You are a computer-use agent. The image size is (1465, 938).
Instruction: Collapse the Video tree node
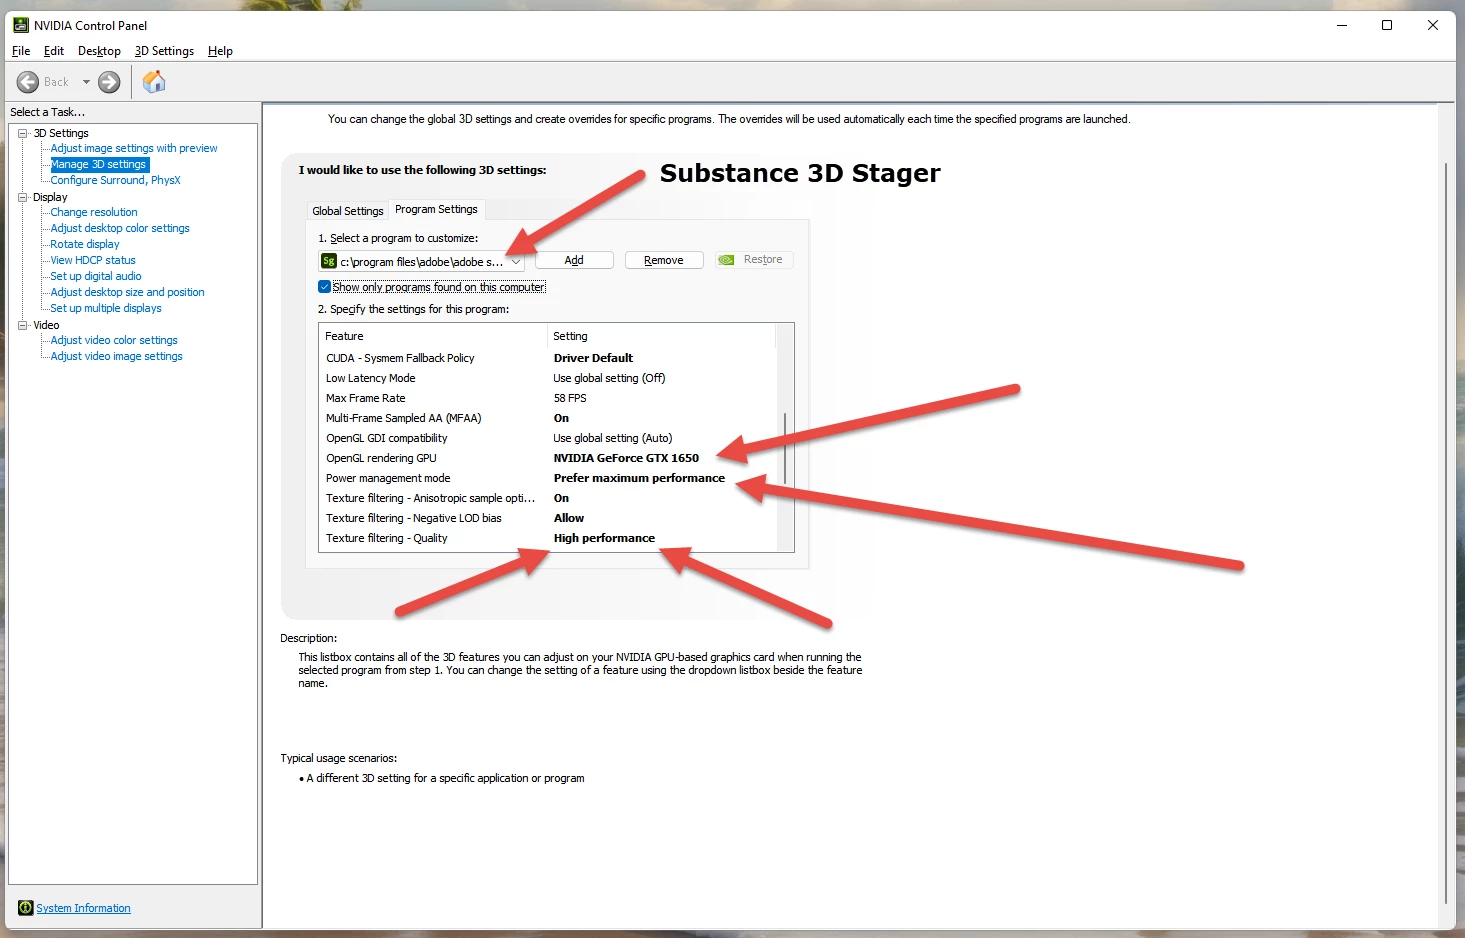23,325
